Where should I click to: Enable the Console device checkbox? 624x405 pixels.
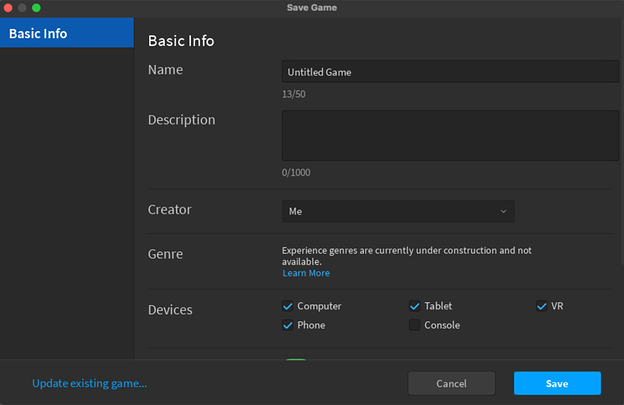(415, 325)
